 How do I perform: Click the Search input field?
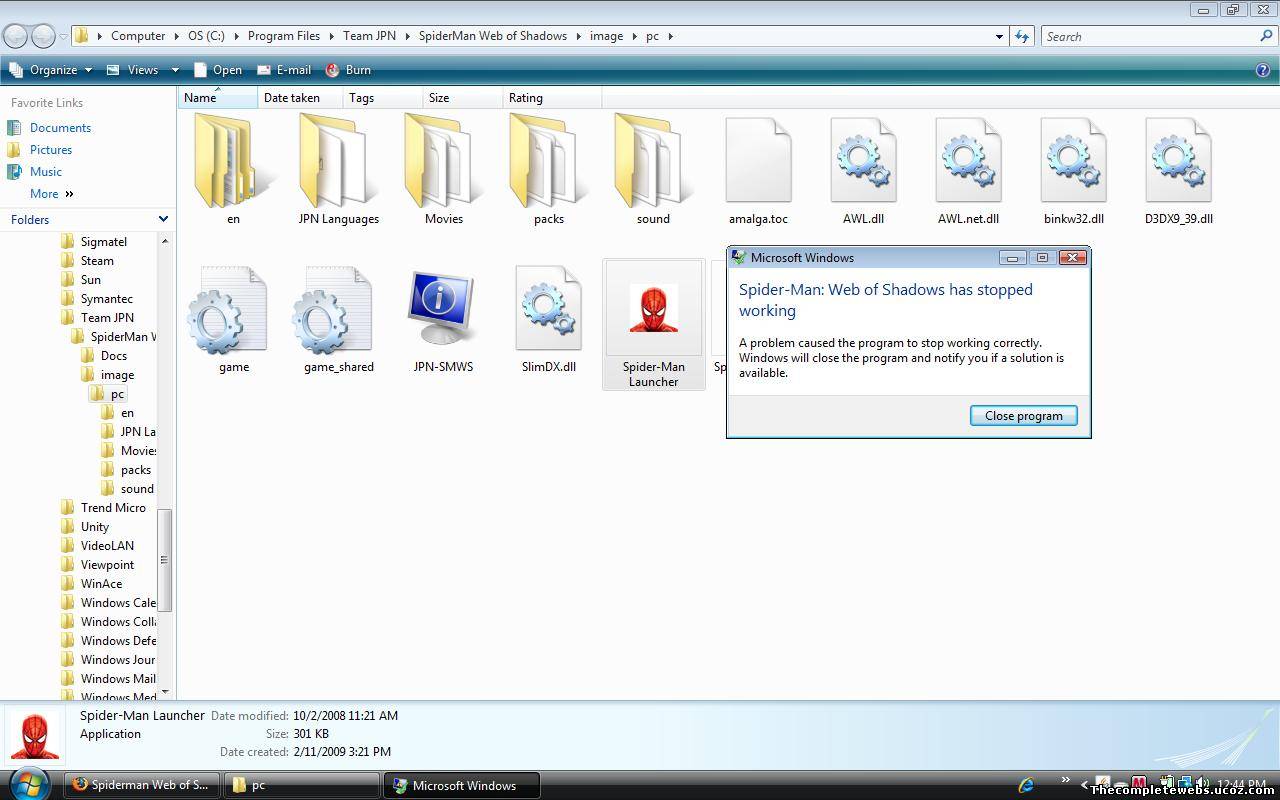tap(1150, 36)
